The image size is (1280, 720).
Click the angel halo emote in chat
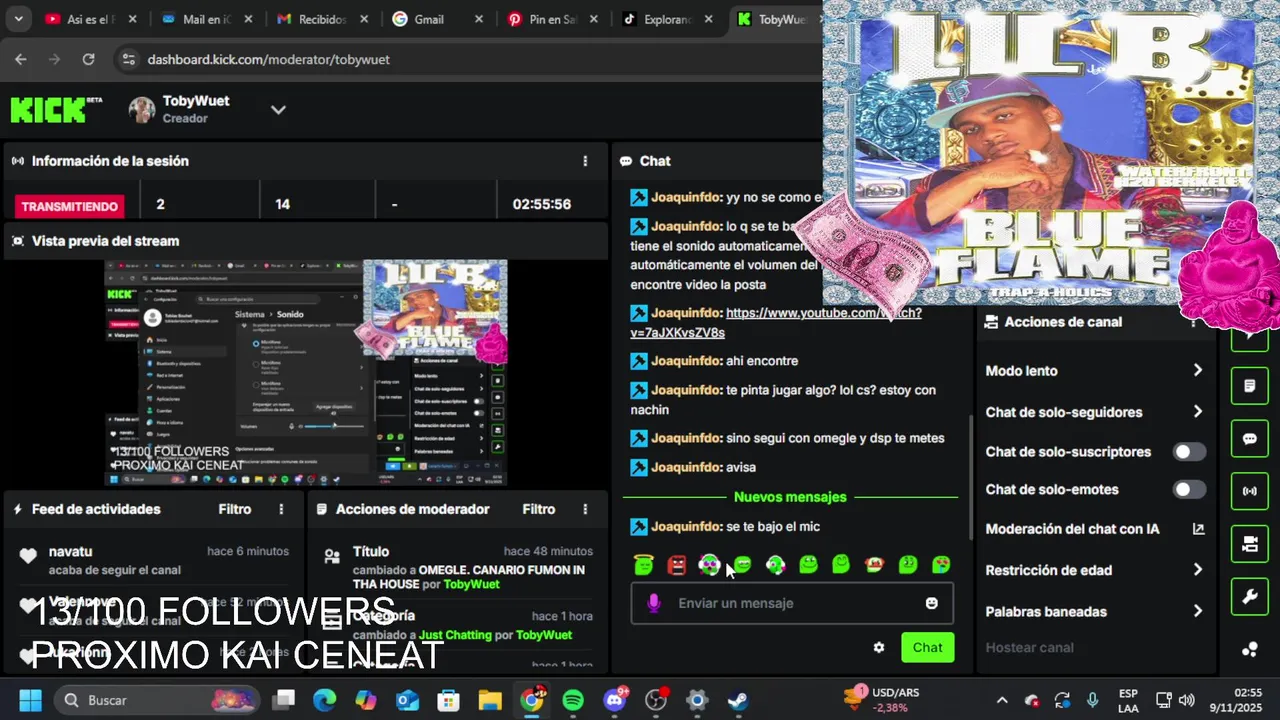(644, 565)
